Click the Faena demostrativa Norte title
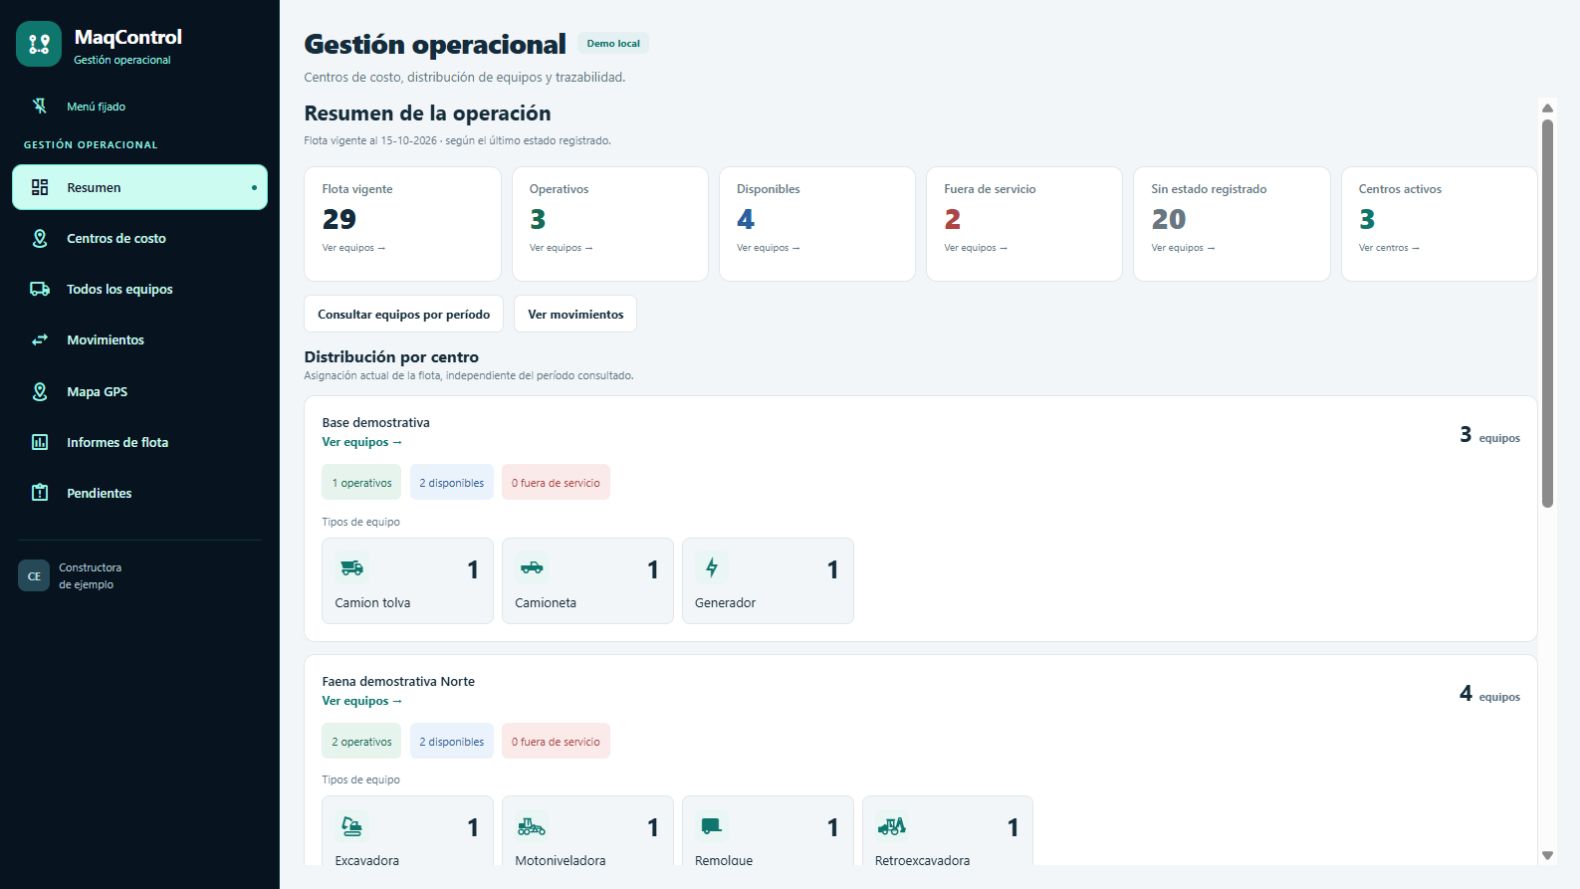1580x889 pixels. [398, 681]
